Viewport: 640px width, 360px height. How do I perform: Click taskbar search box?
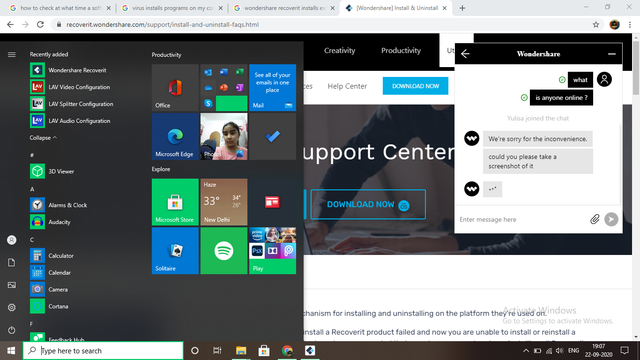point(103,351)
